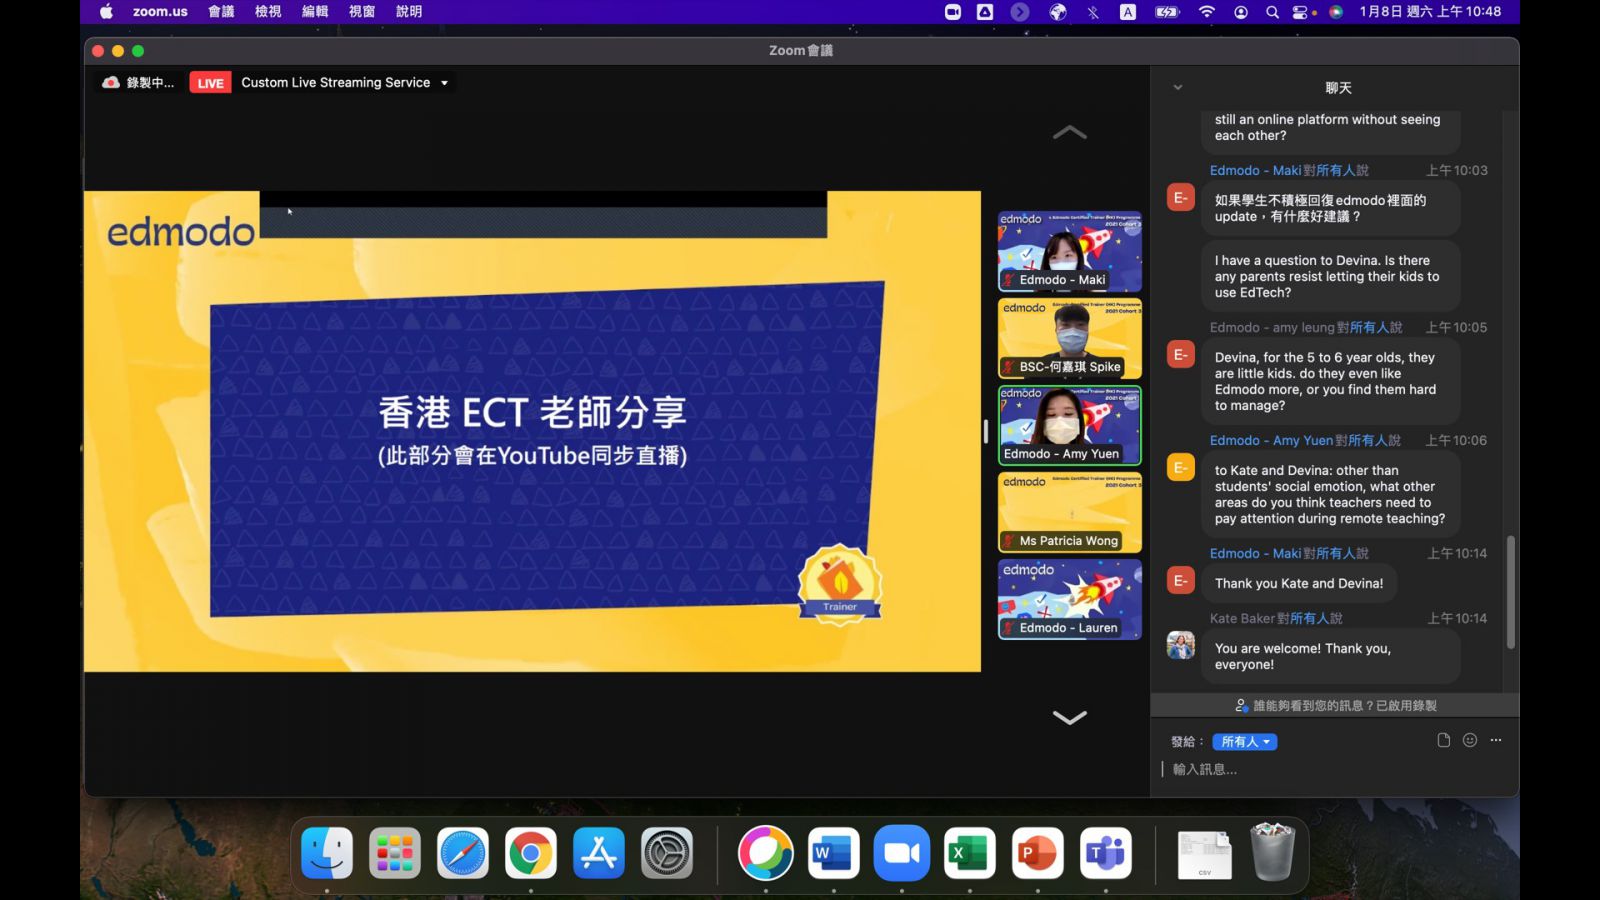Image resolution: width=1600 pixels, height=900 pixels.
Task: Open Spotlight search
Action: (x=1272, y=12)
